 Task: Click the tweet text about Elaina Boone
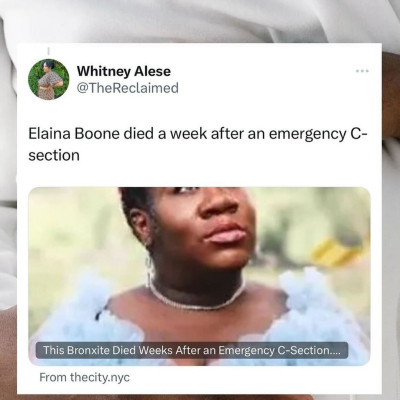click(198, 144)
